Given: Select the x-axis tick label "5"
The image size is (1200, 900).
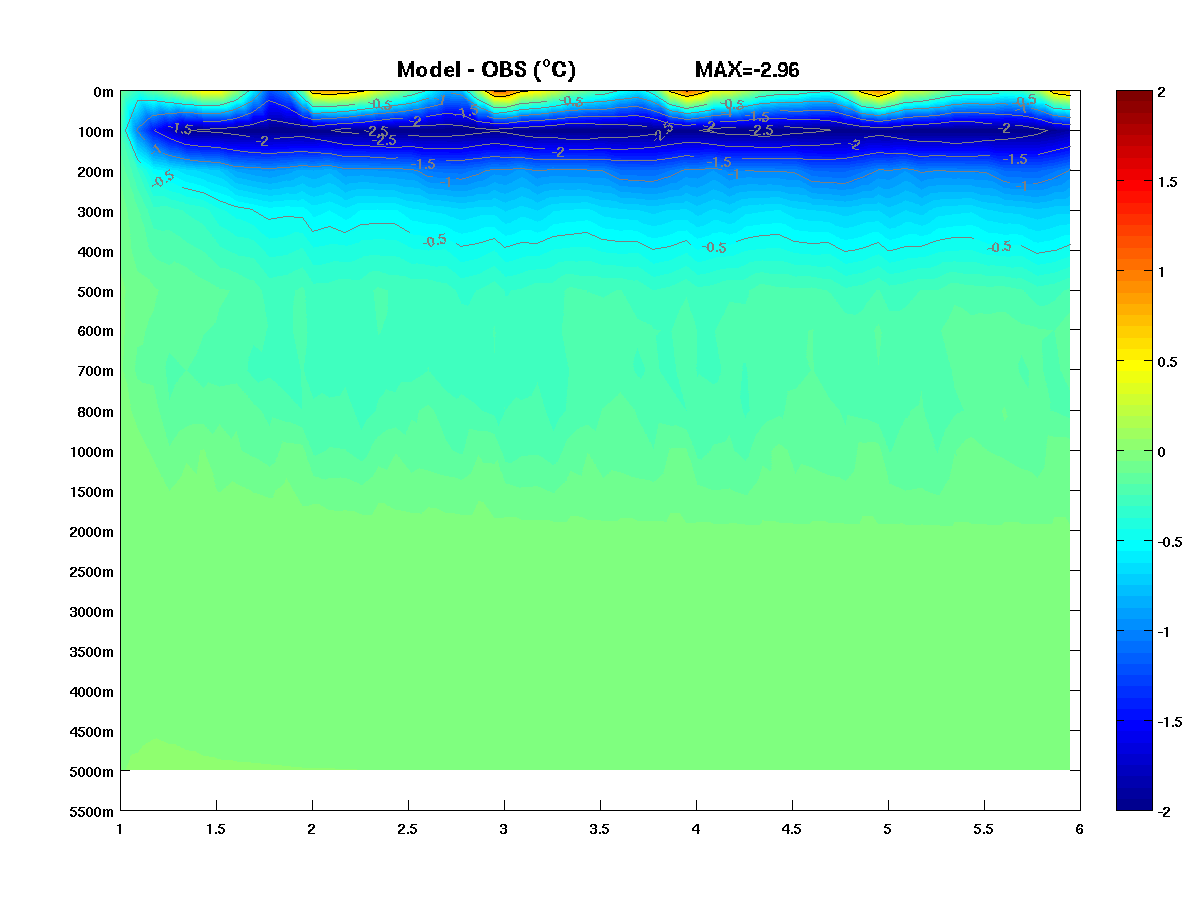Looking at the screenshot, I should pyautogui.click(x=888, y=829).
